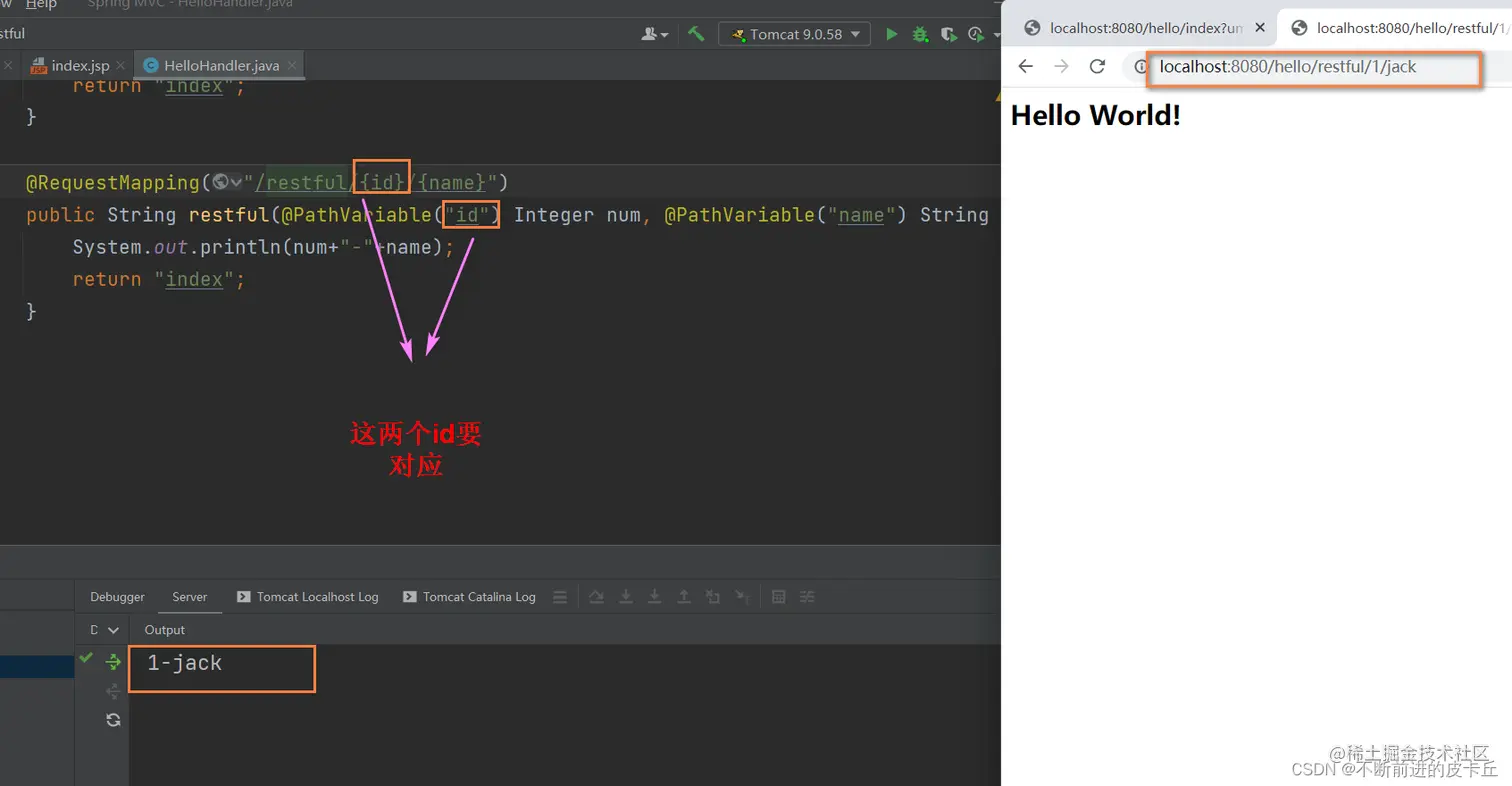The image size is (1512, 786).
Task: Open the Help menu in the IDE
Action: click(41, 5)
